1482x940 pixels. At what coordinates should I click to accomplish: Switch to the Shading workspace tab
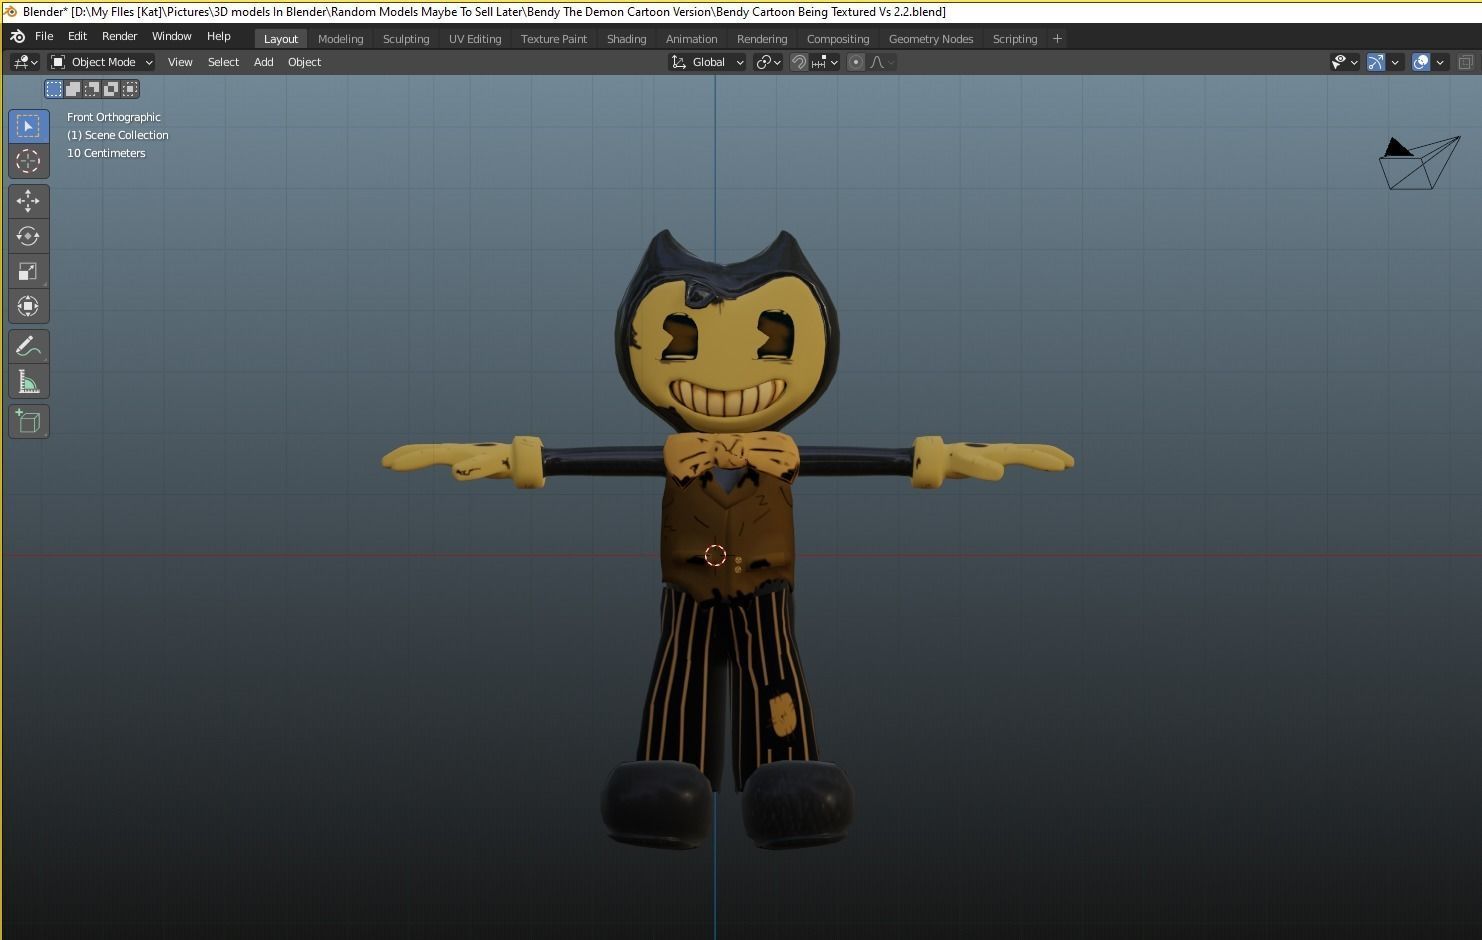point(626,39)
